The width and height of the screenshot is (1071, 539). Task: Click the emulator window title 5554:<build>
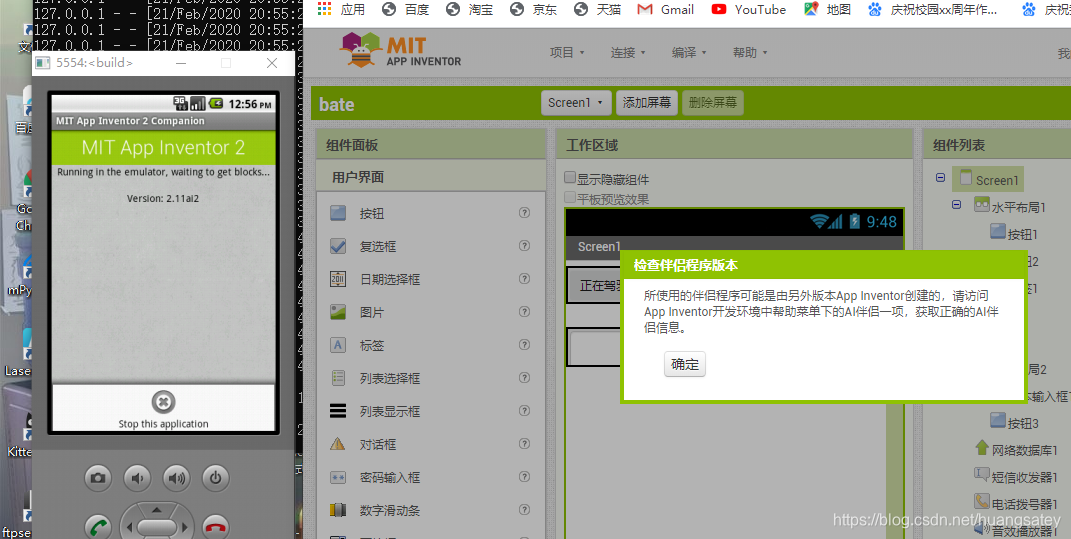[94, 63]
